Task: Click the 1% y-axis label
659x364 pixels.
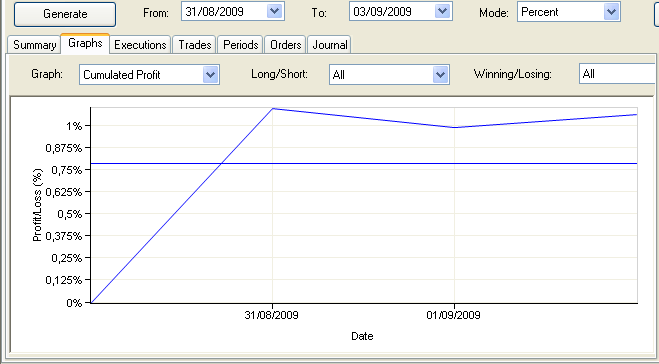Action: (74, 126)
